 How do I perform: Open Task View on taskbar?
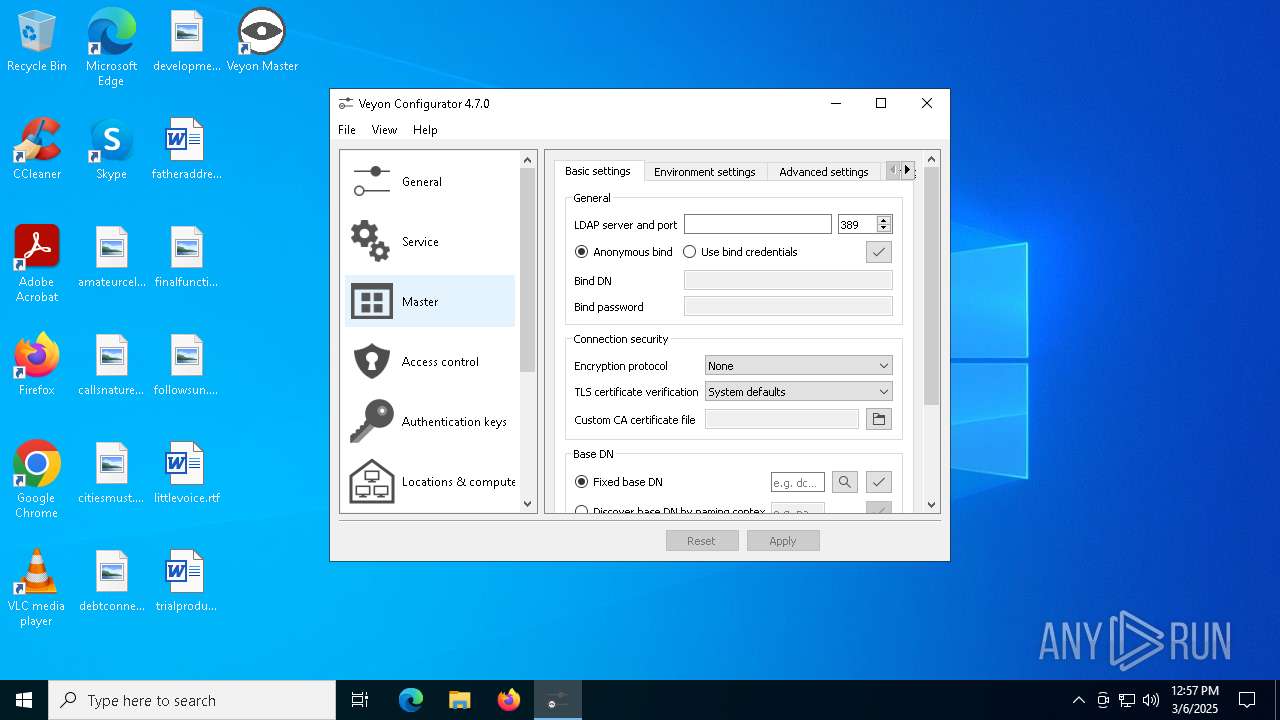click(360, 700)
